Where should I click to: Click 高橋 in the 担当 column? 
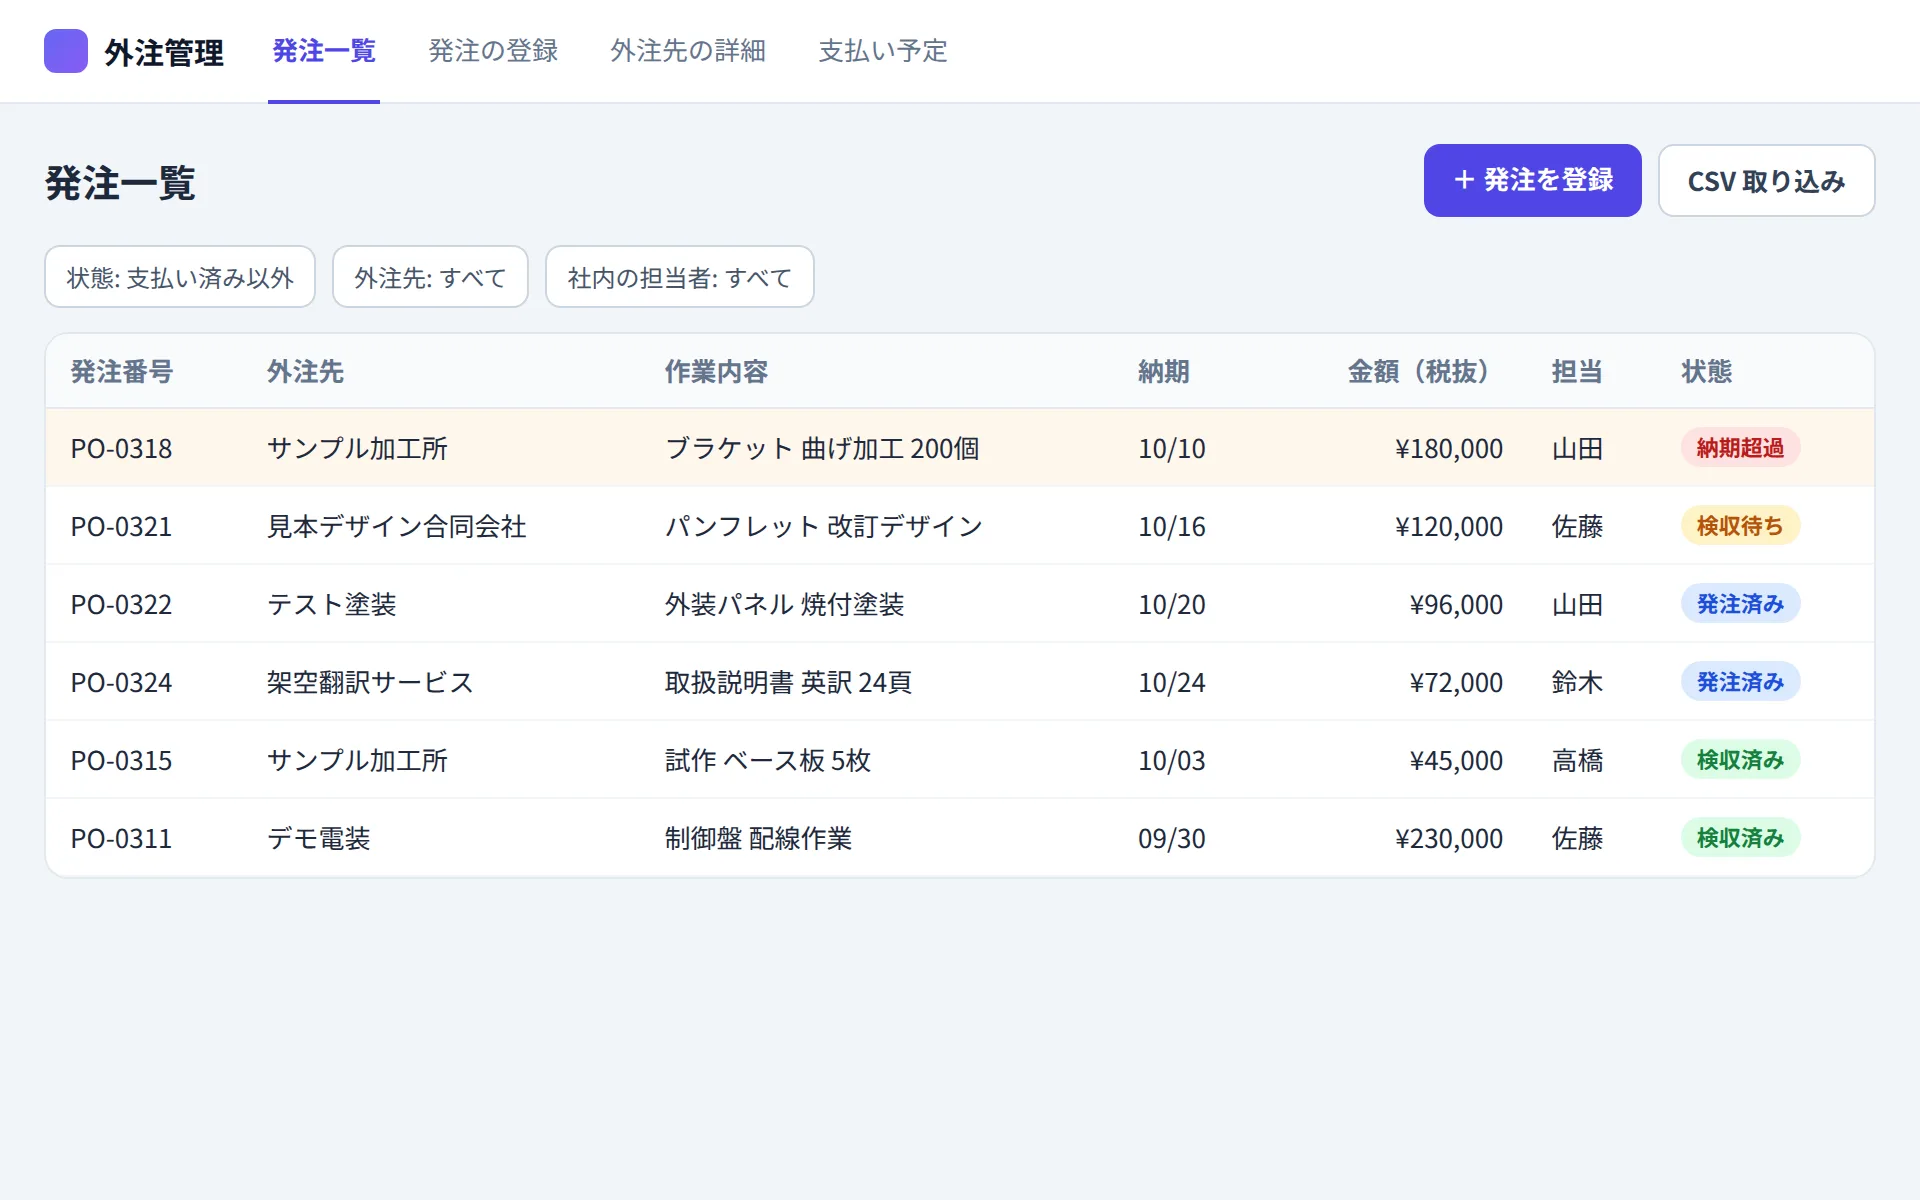coord(1578,760)
